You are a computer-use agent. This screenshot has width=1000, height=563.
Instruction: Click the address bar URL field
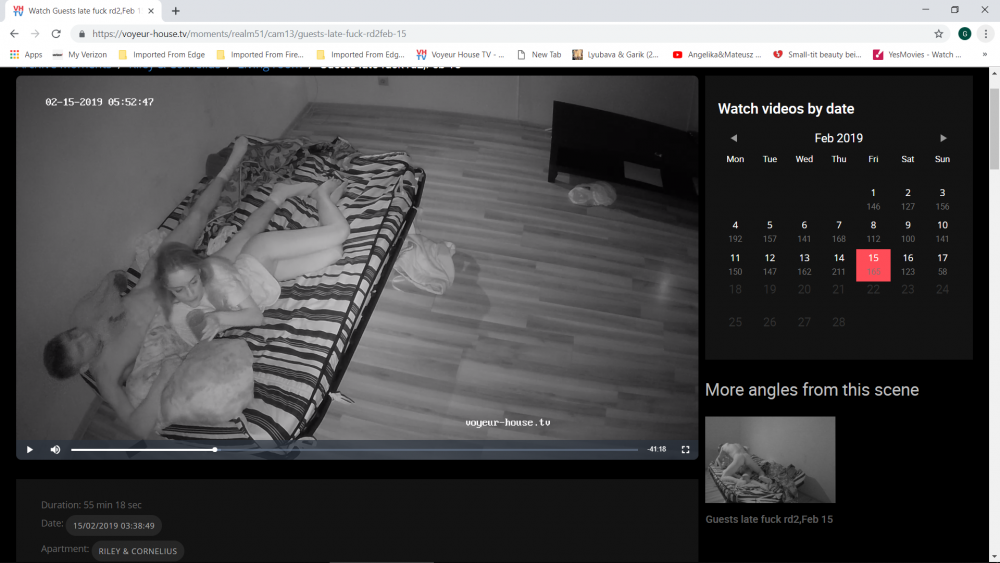click(x=500, y=33)
